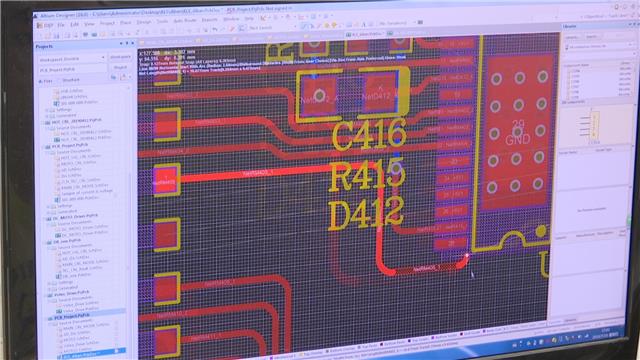The width and height of the screenshot is (640, 360).
Task: Click the Libraries button in Libraries panel
Action: pos(572,37)
